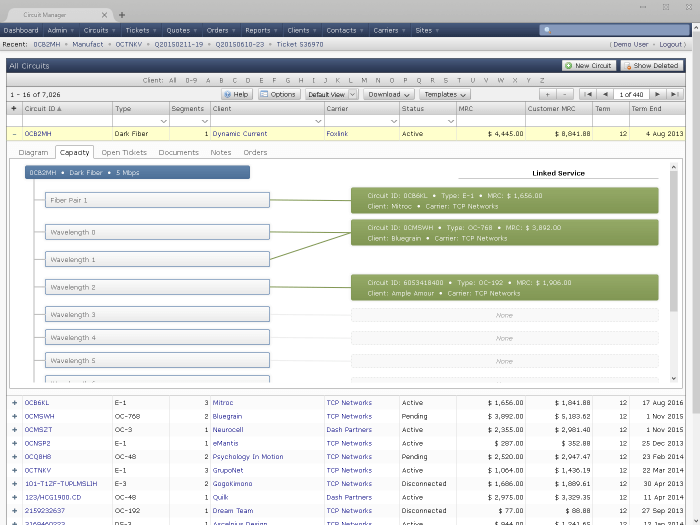Expand all rows using header plus icon

[14, 108]
